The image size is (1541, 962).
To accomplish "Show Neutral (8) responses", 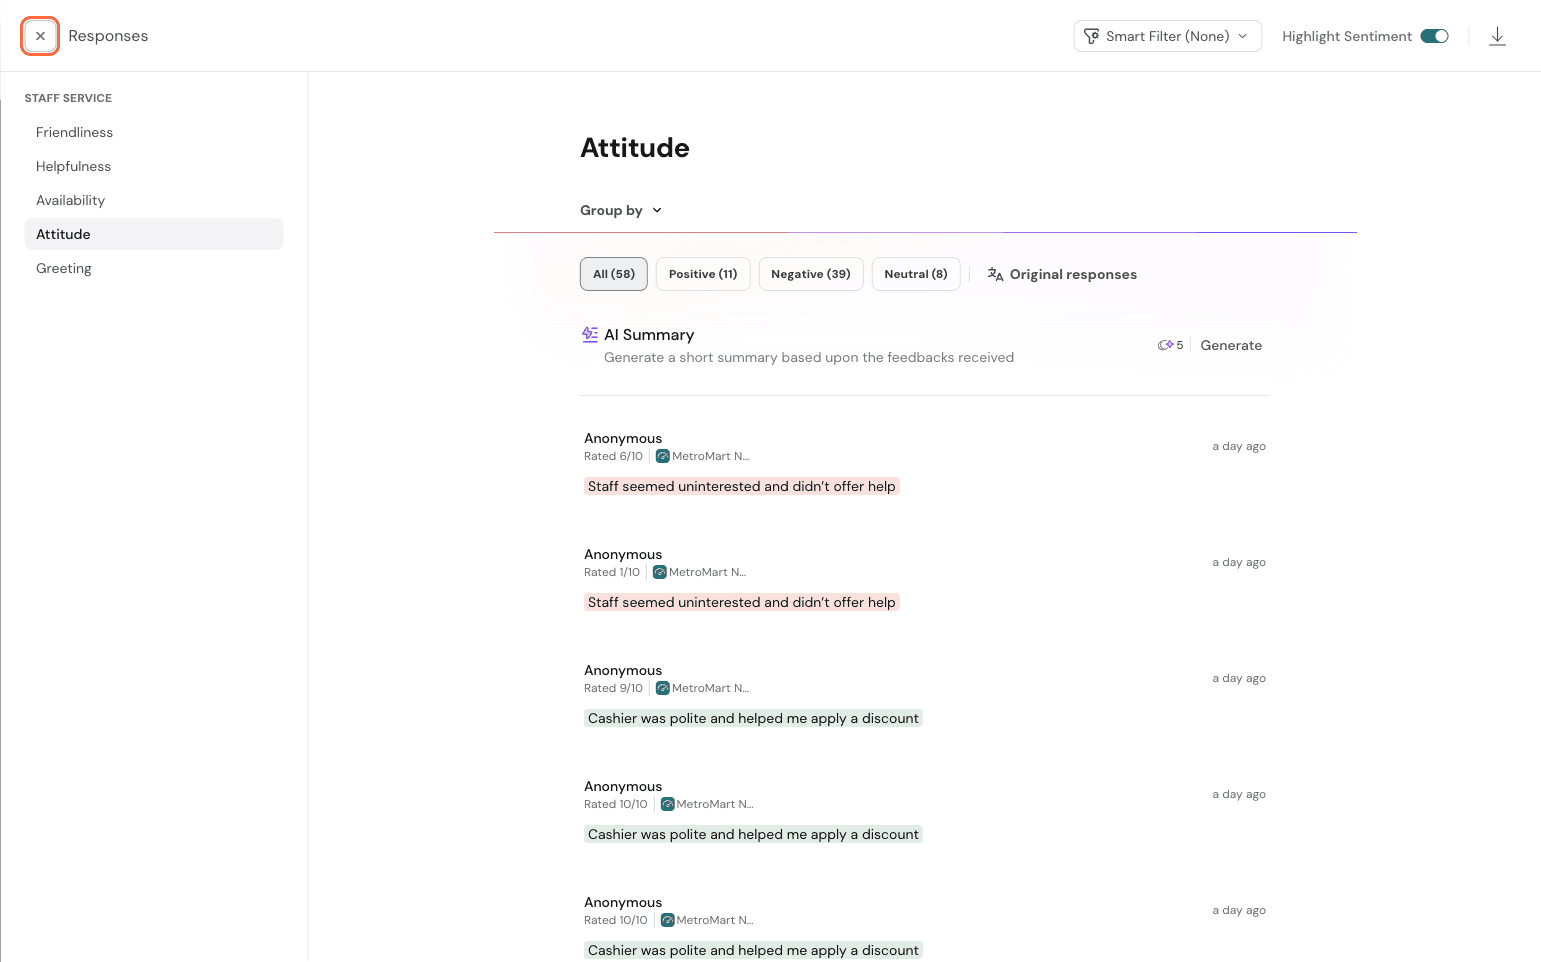I will pyautogui.click(x=915, y=274).
